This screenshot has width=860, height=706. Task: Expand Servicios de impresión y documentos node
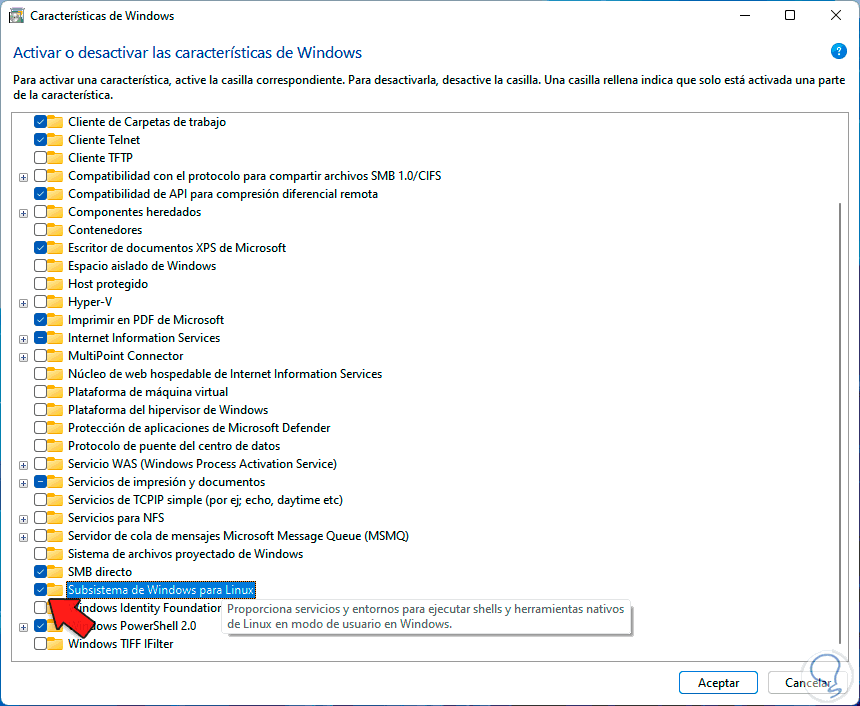coord(23,483)
